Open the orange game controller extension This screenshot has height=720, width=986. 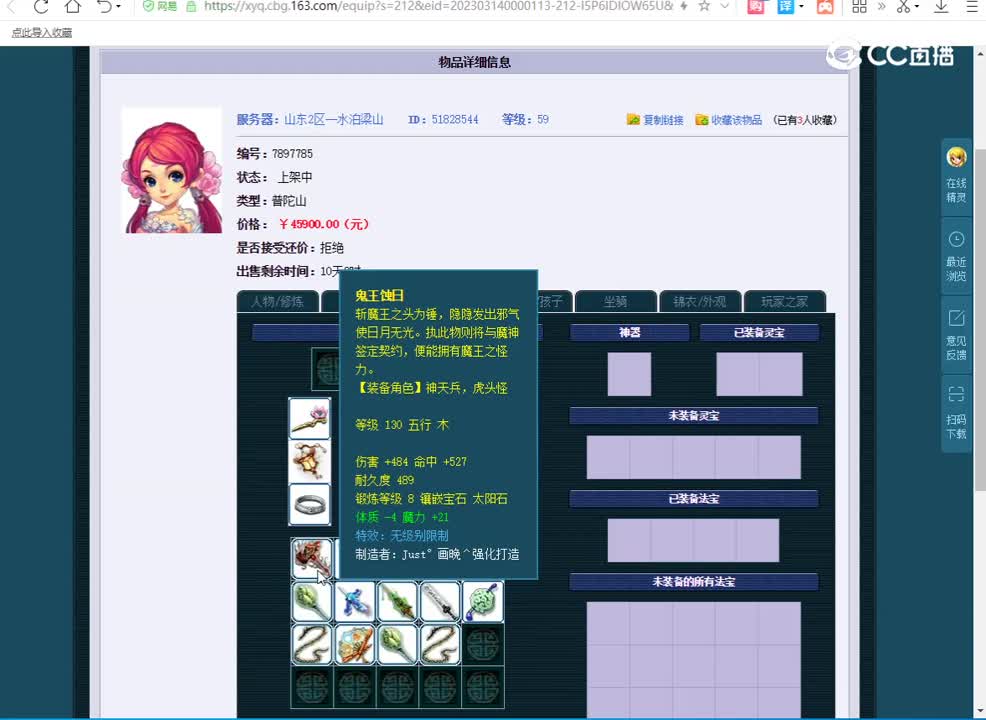tap(826, 6)
